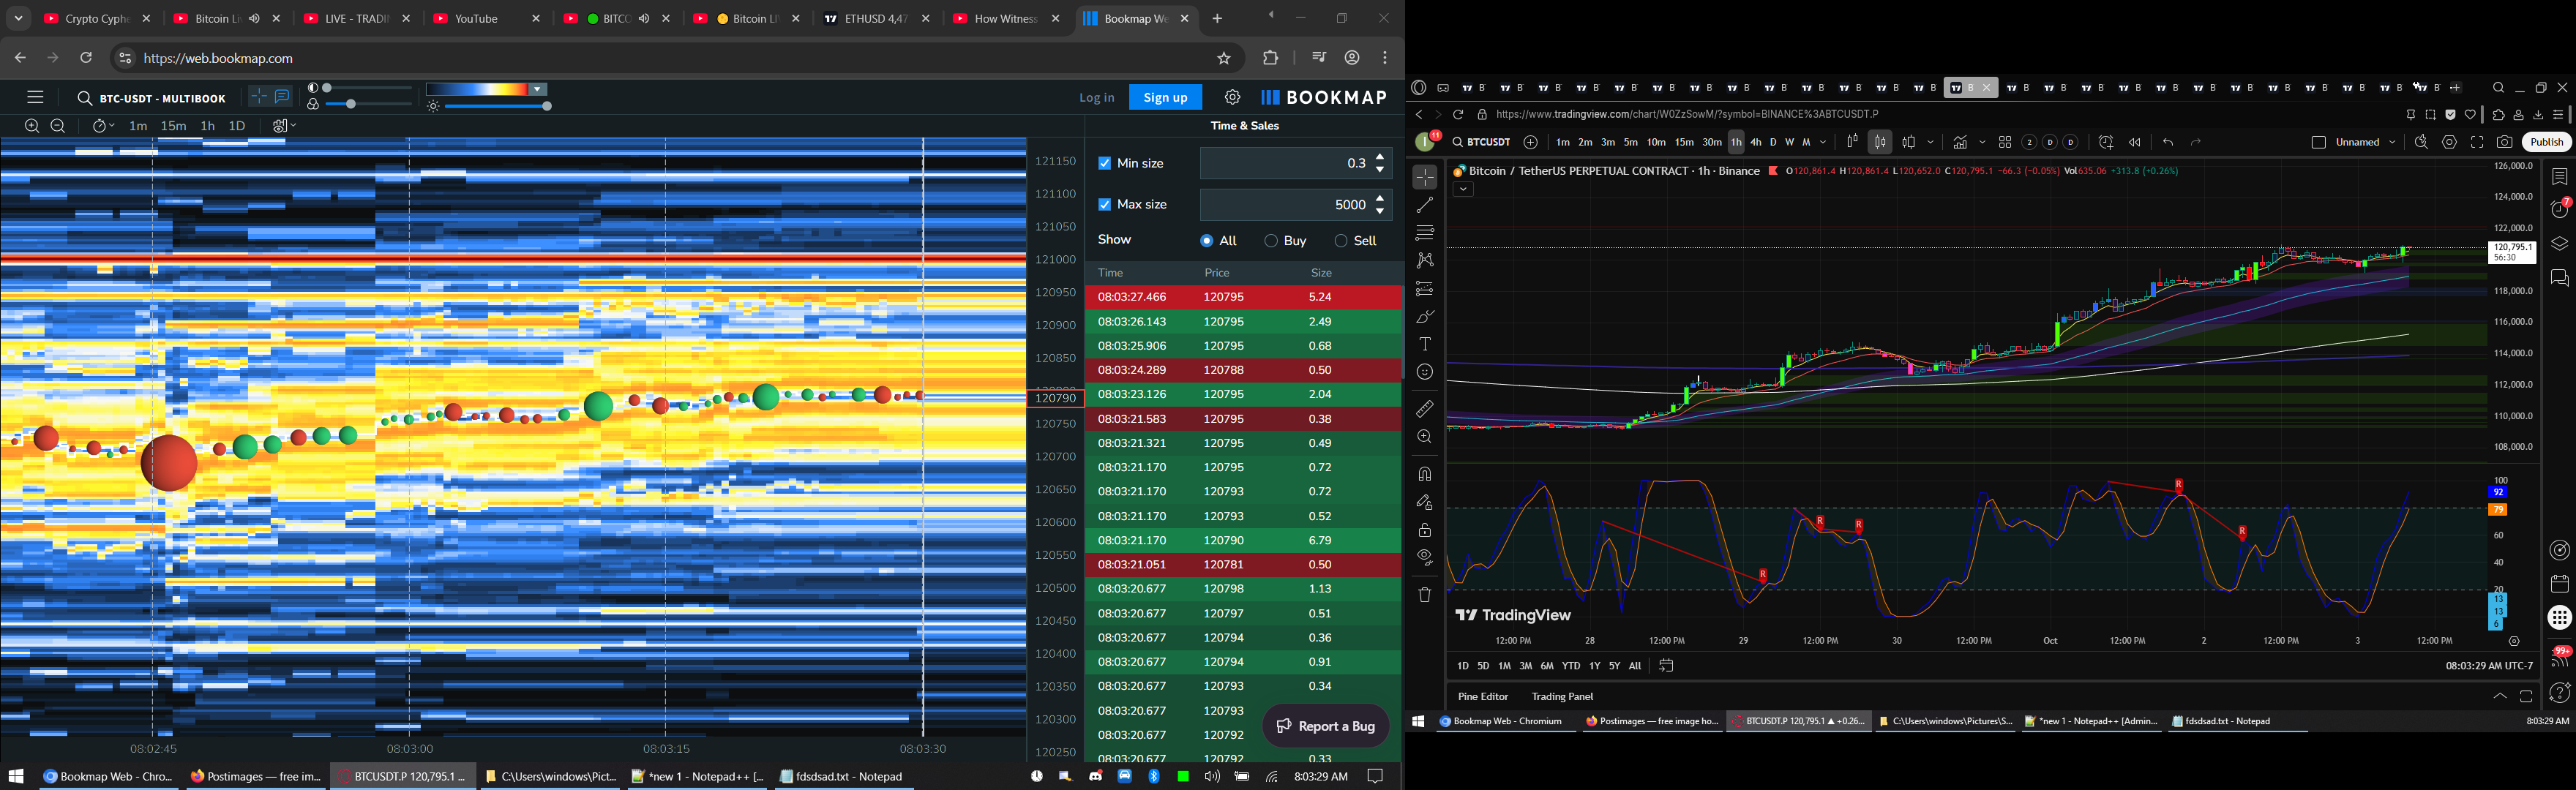
Task: Expand TradingView more timeframes chevron
Action: (1823, 142)
